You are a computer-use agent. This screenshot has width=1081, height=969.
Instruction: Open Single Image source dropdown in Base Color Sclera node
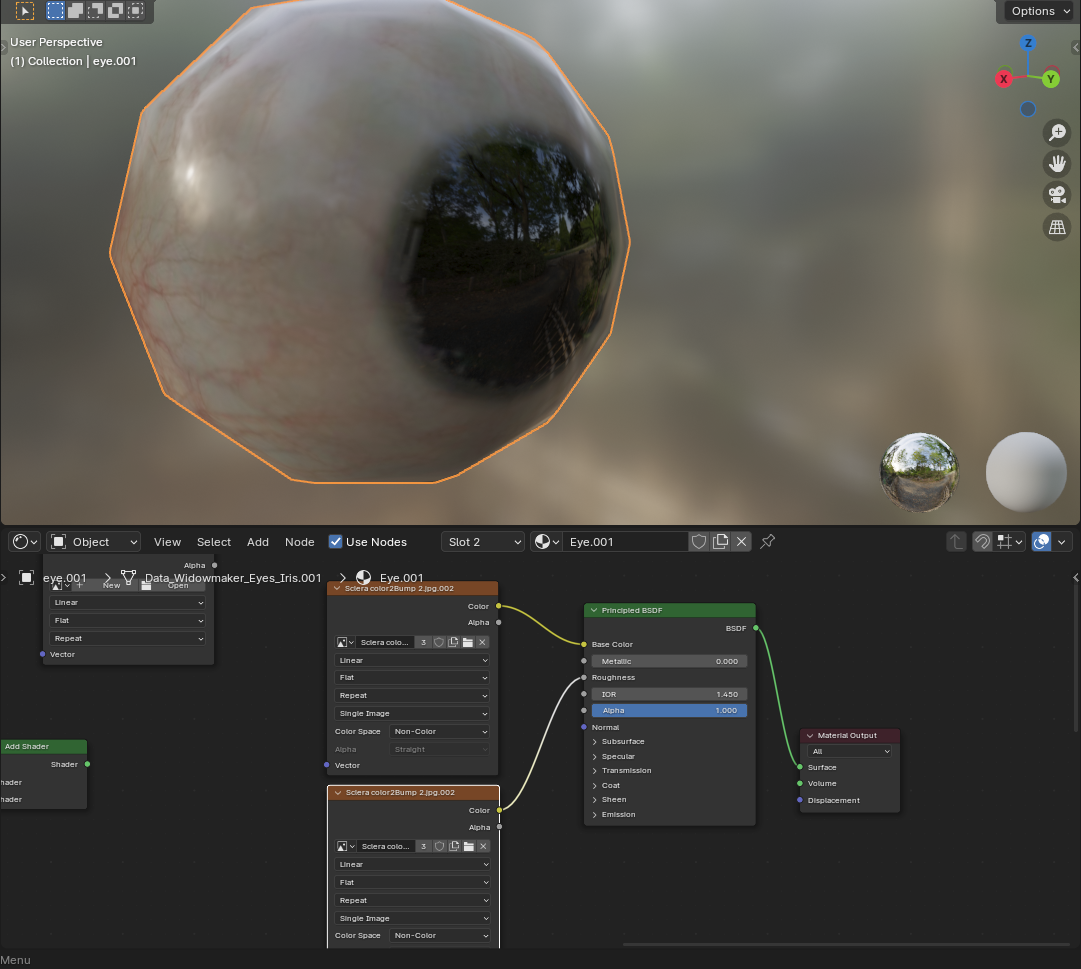coord(412,713)
